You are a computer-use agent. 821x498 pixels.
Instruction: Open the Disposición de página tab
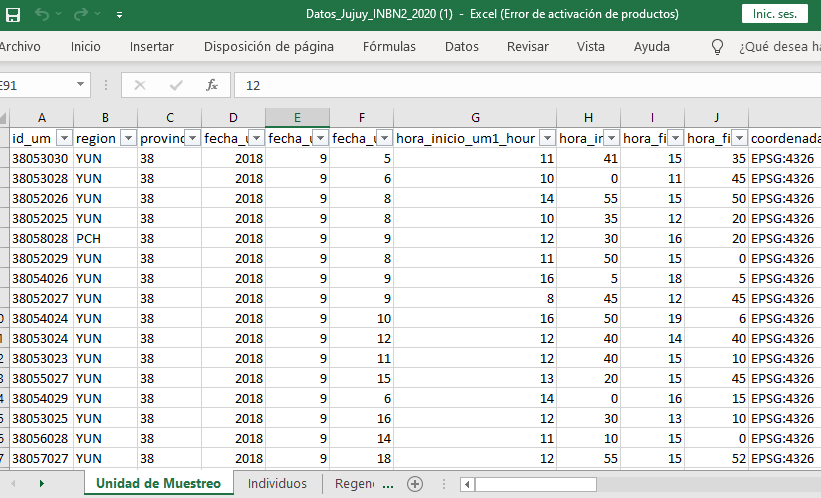coord(268,47)
